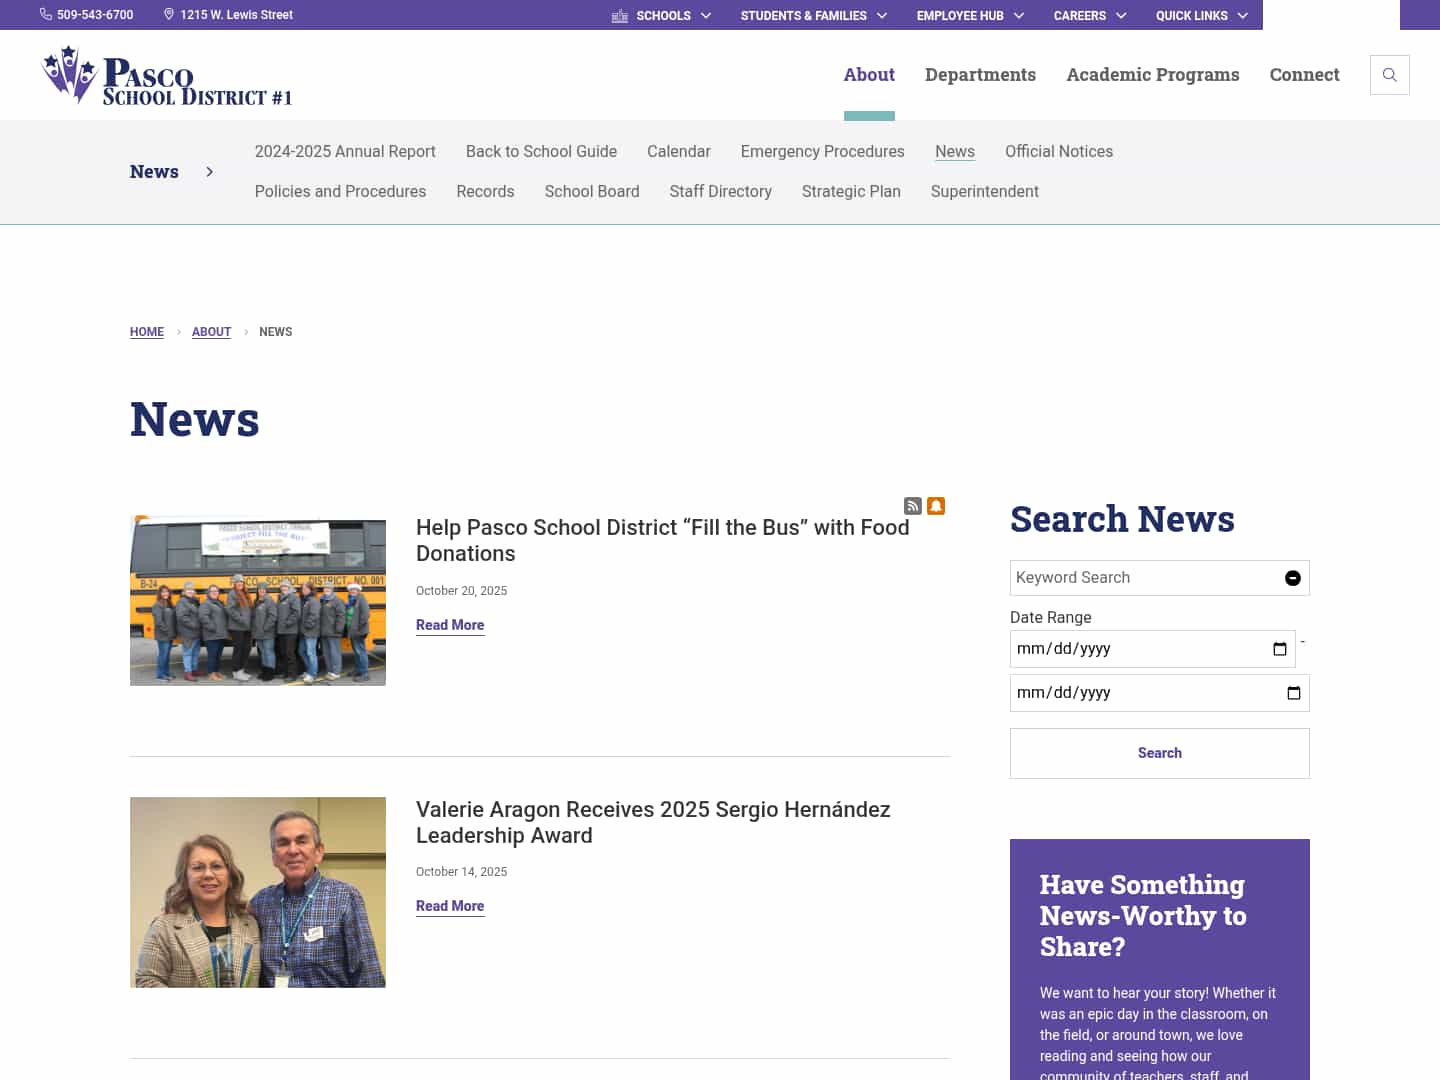This screenshot has height=1080, width=1440.
Task: Open the start date calendar picker
Action: 1280,649
